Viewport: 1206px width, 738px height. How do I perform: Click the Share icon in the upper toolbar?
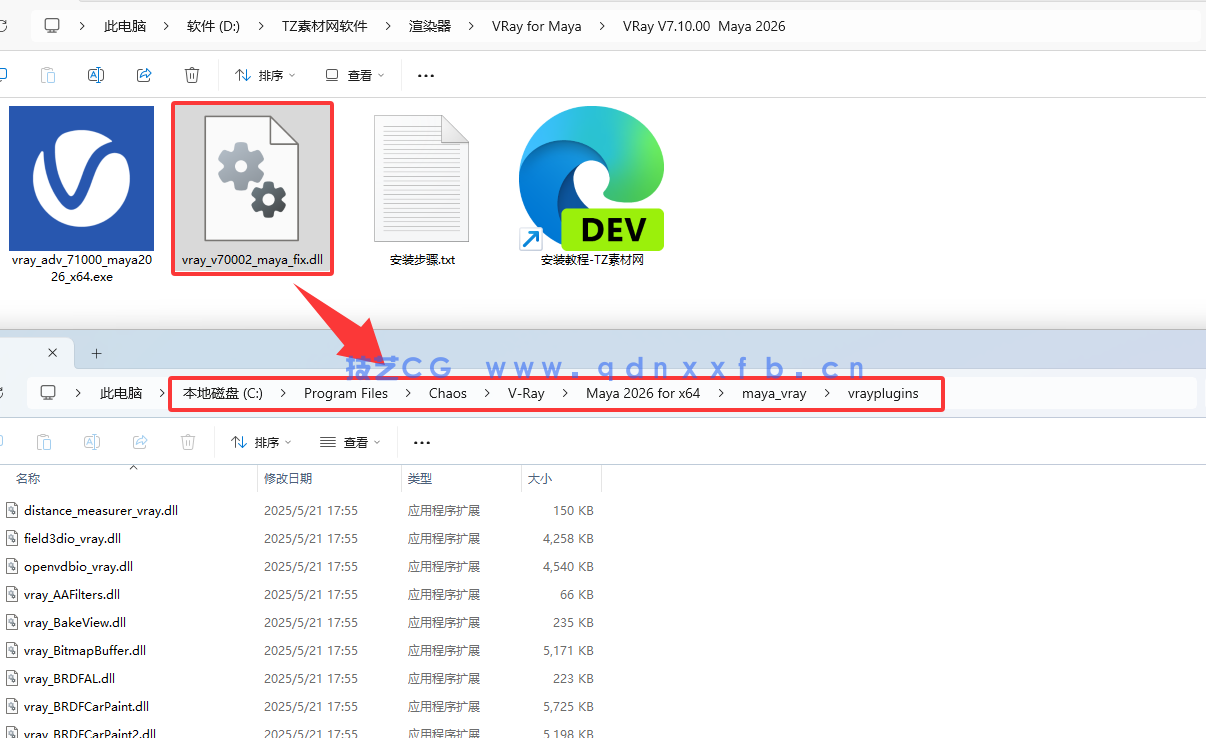[144, 75]
